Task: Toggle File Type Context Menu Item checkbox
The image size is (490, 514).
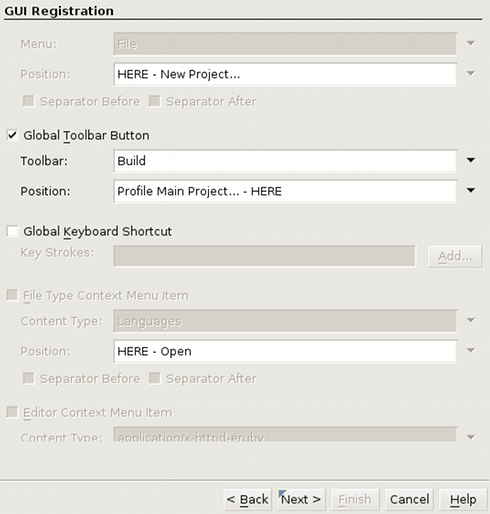Action: point(12,295)
